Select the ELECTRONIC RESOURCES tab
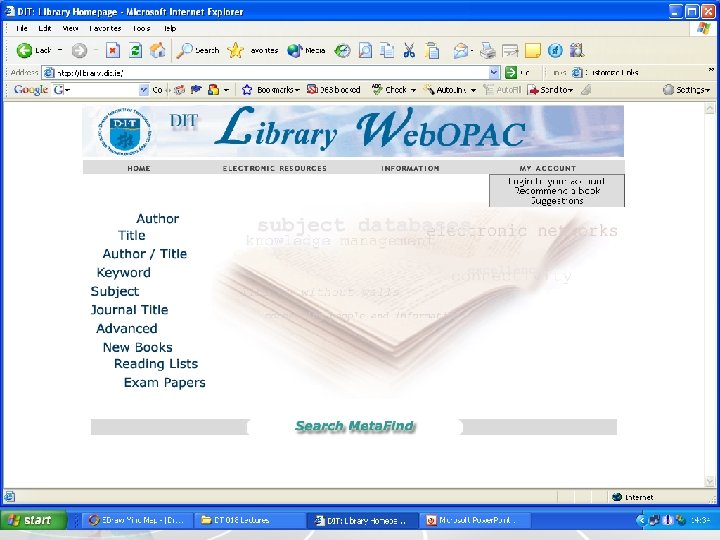The image size is (720, 540). pos(275,168)
